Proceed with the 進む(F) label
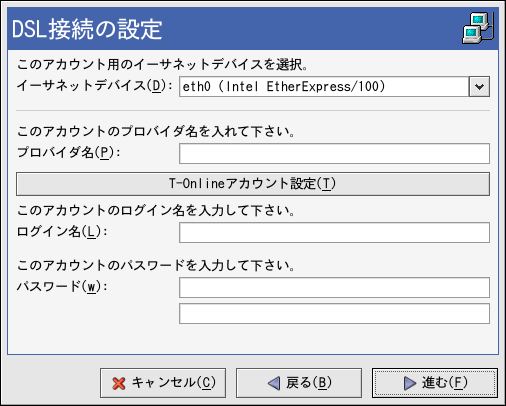Image resolution: width=506 pixels, height=406 pixels. click(445, 383)
